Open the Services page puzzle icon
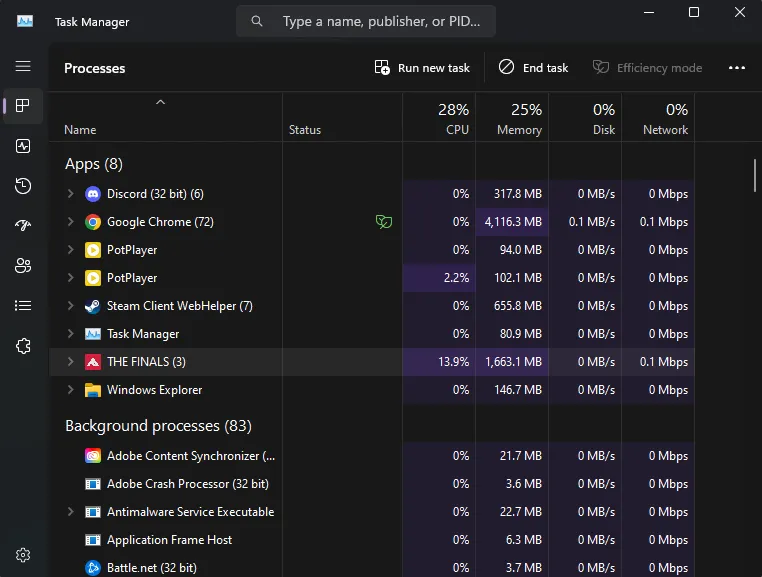 (x=23, y=345)
